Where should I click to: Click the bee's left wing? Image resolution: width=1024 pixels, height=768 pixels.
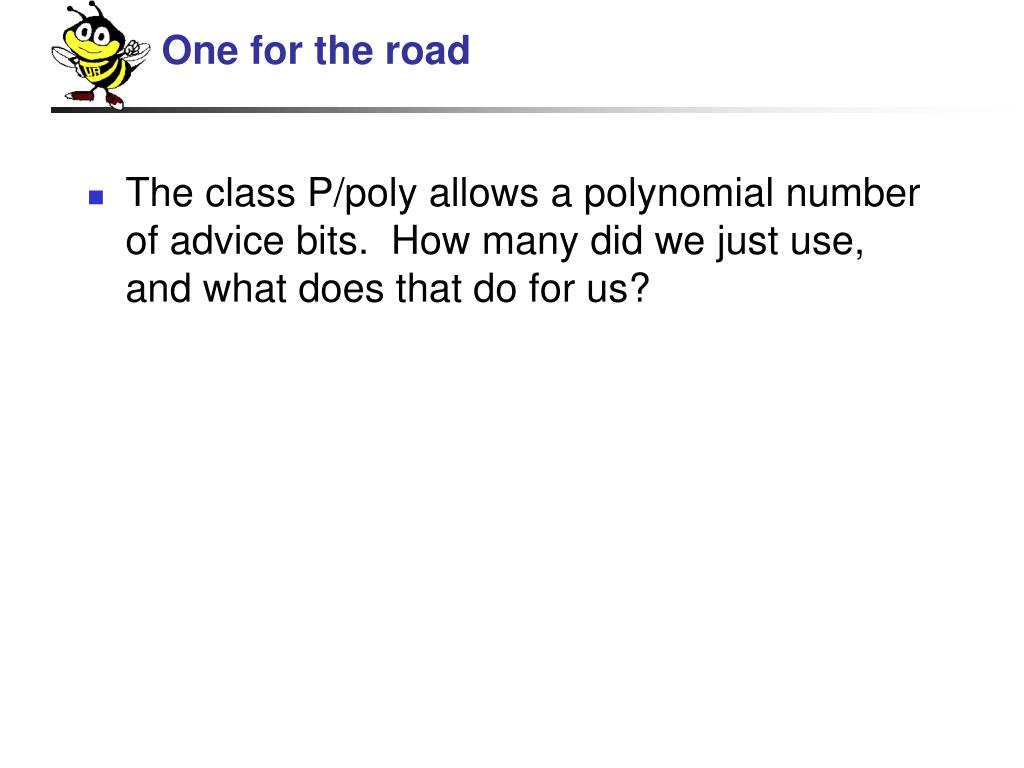pyautogui.click(x=64, y=56)
